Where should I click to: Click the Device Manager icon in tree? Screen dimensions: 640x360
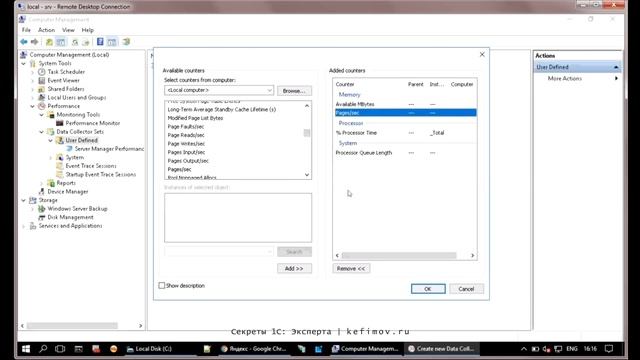point(42,191)
